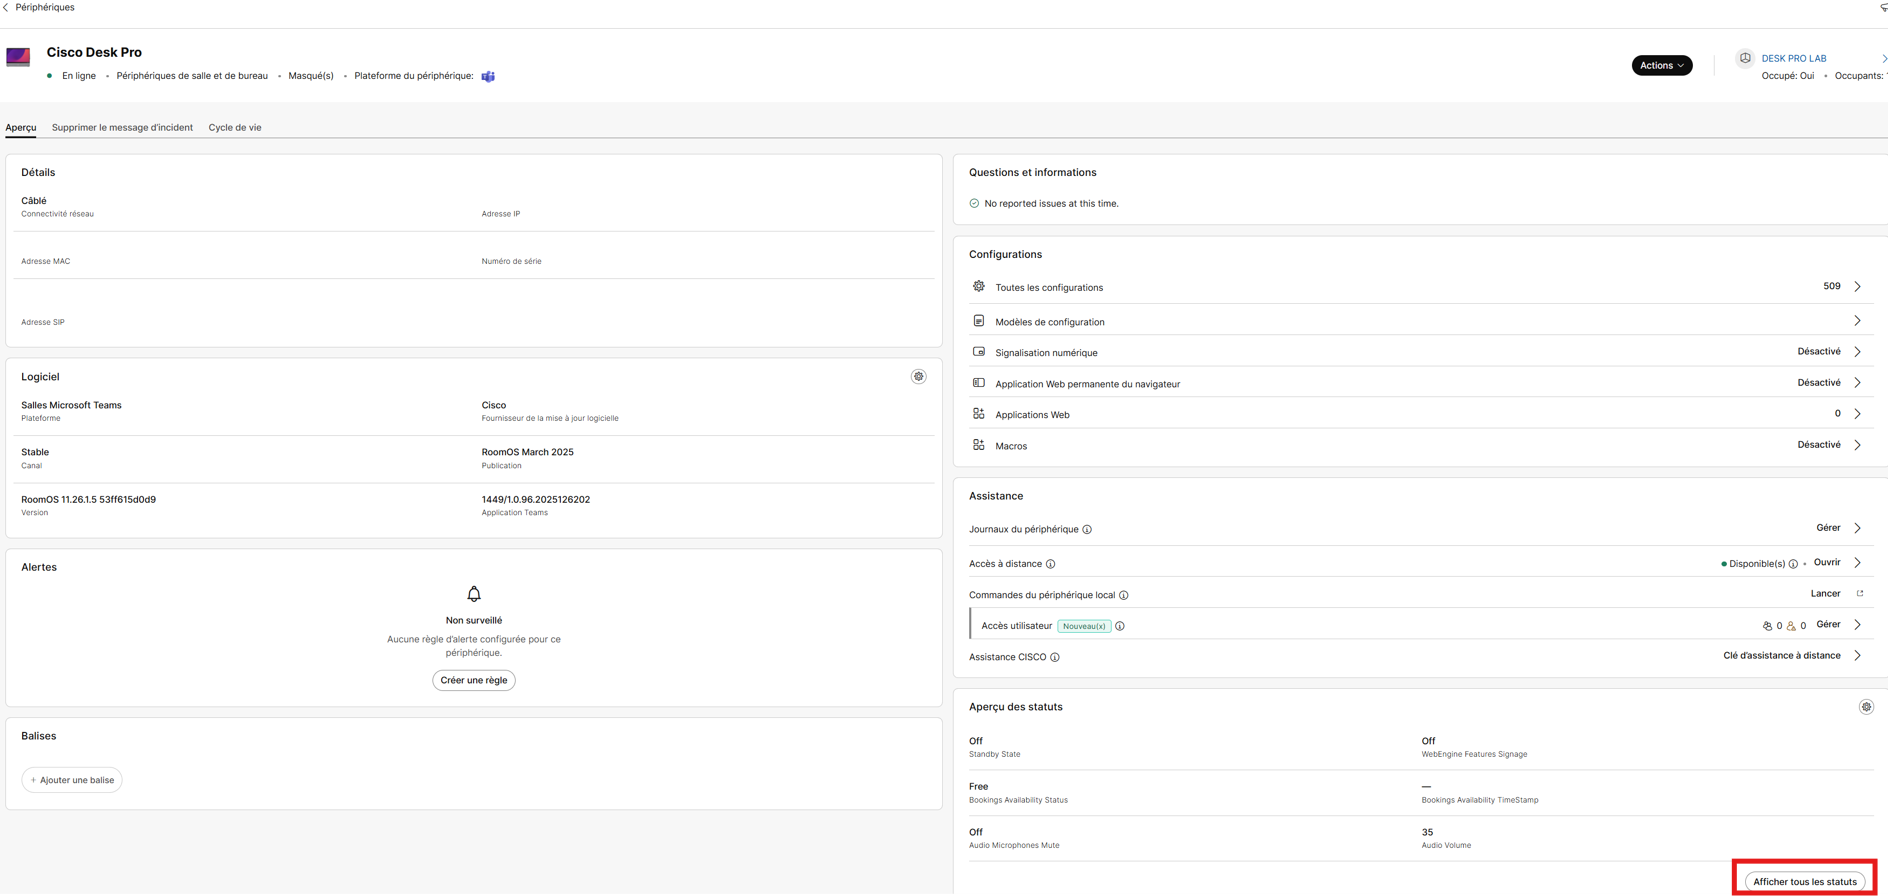Click user count icon in Accès utilisateur row

[x=1767, y=626]
